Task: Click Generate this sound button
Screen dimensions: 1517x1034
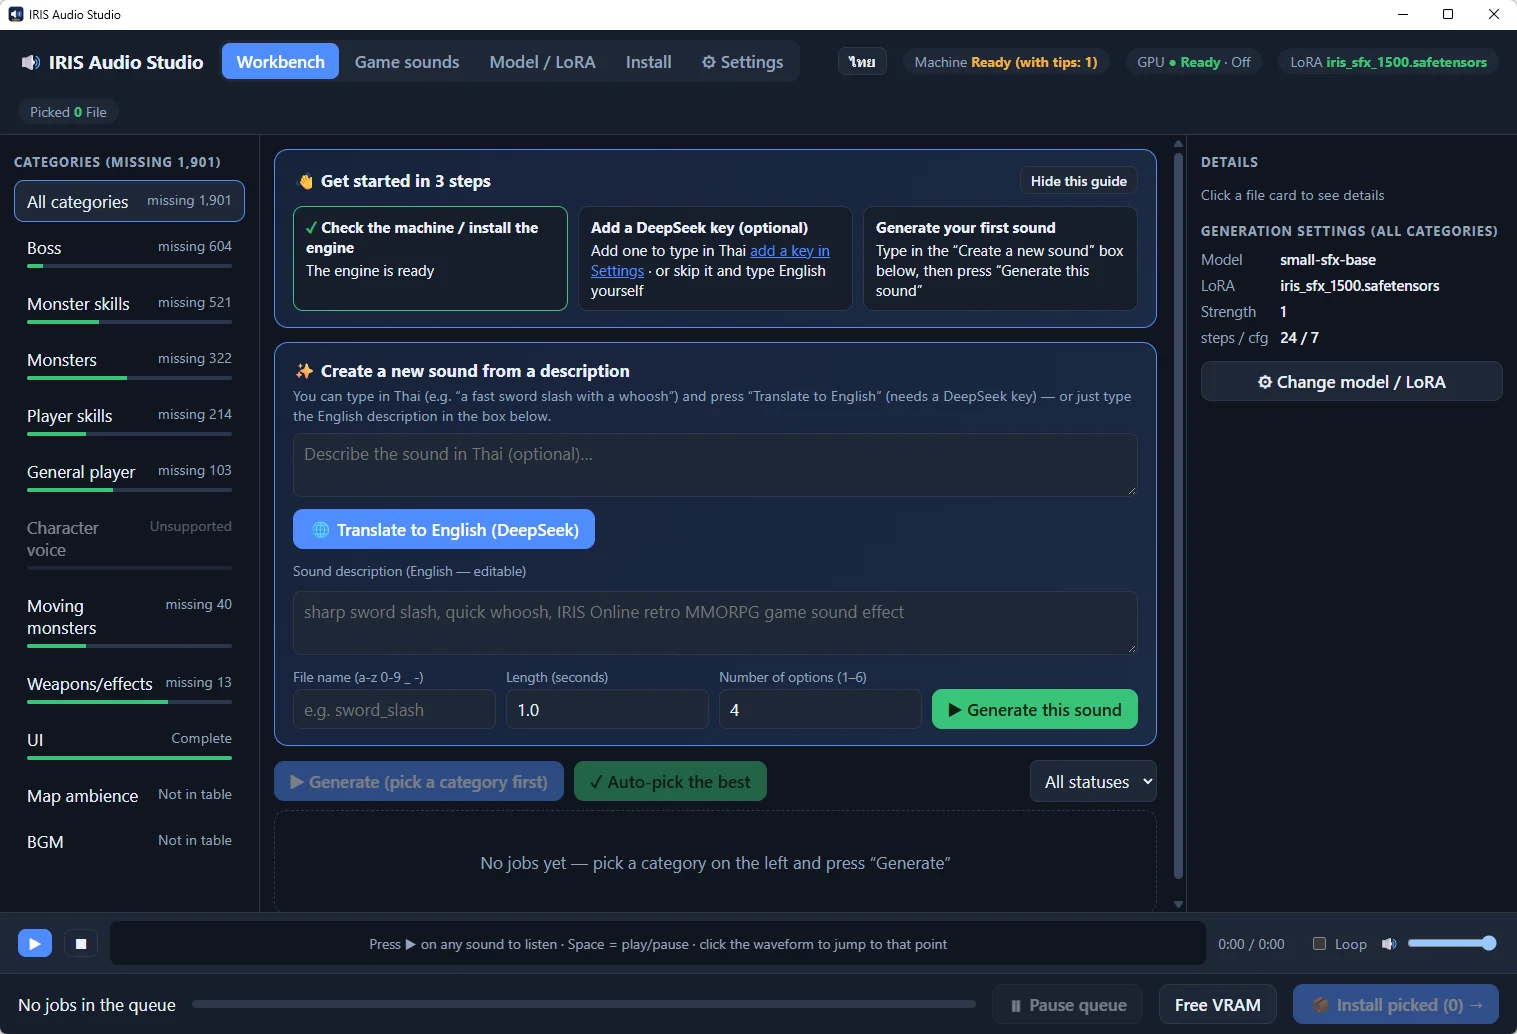Action: point(1034,710)
